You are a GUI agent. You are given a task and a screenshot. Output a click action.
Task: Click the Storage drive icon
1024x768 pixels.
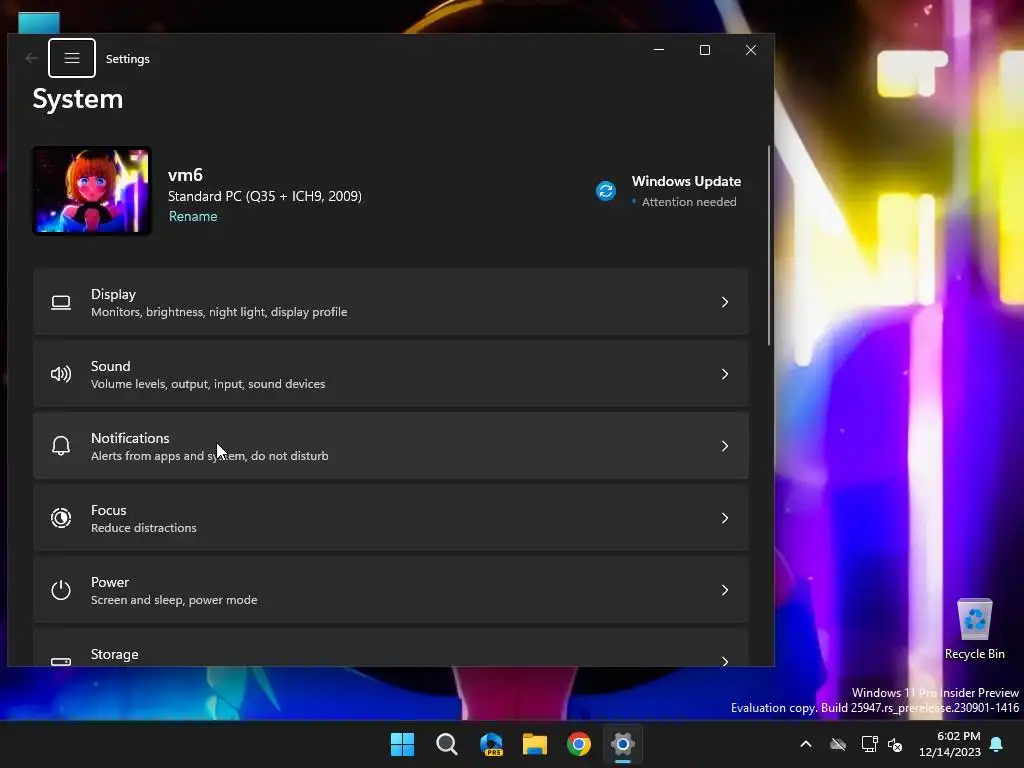click(x=61, y=661)
